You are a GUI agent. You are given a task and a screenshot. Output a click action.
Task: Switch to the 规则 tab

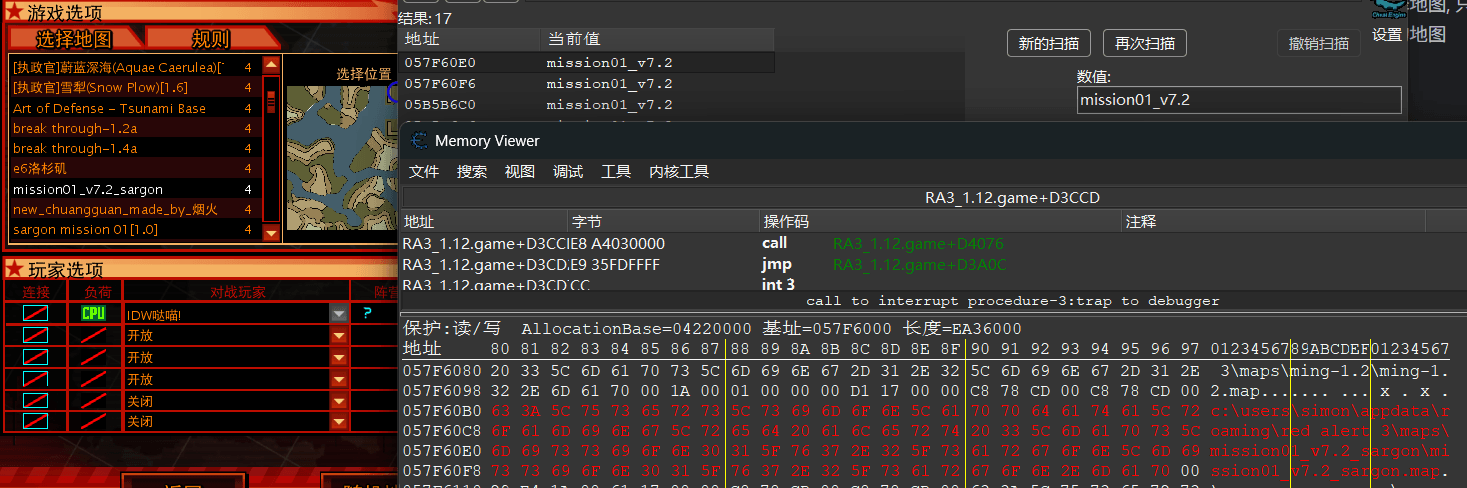211,39
